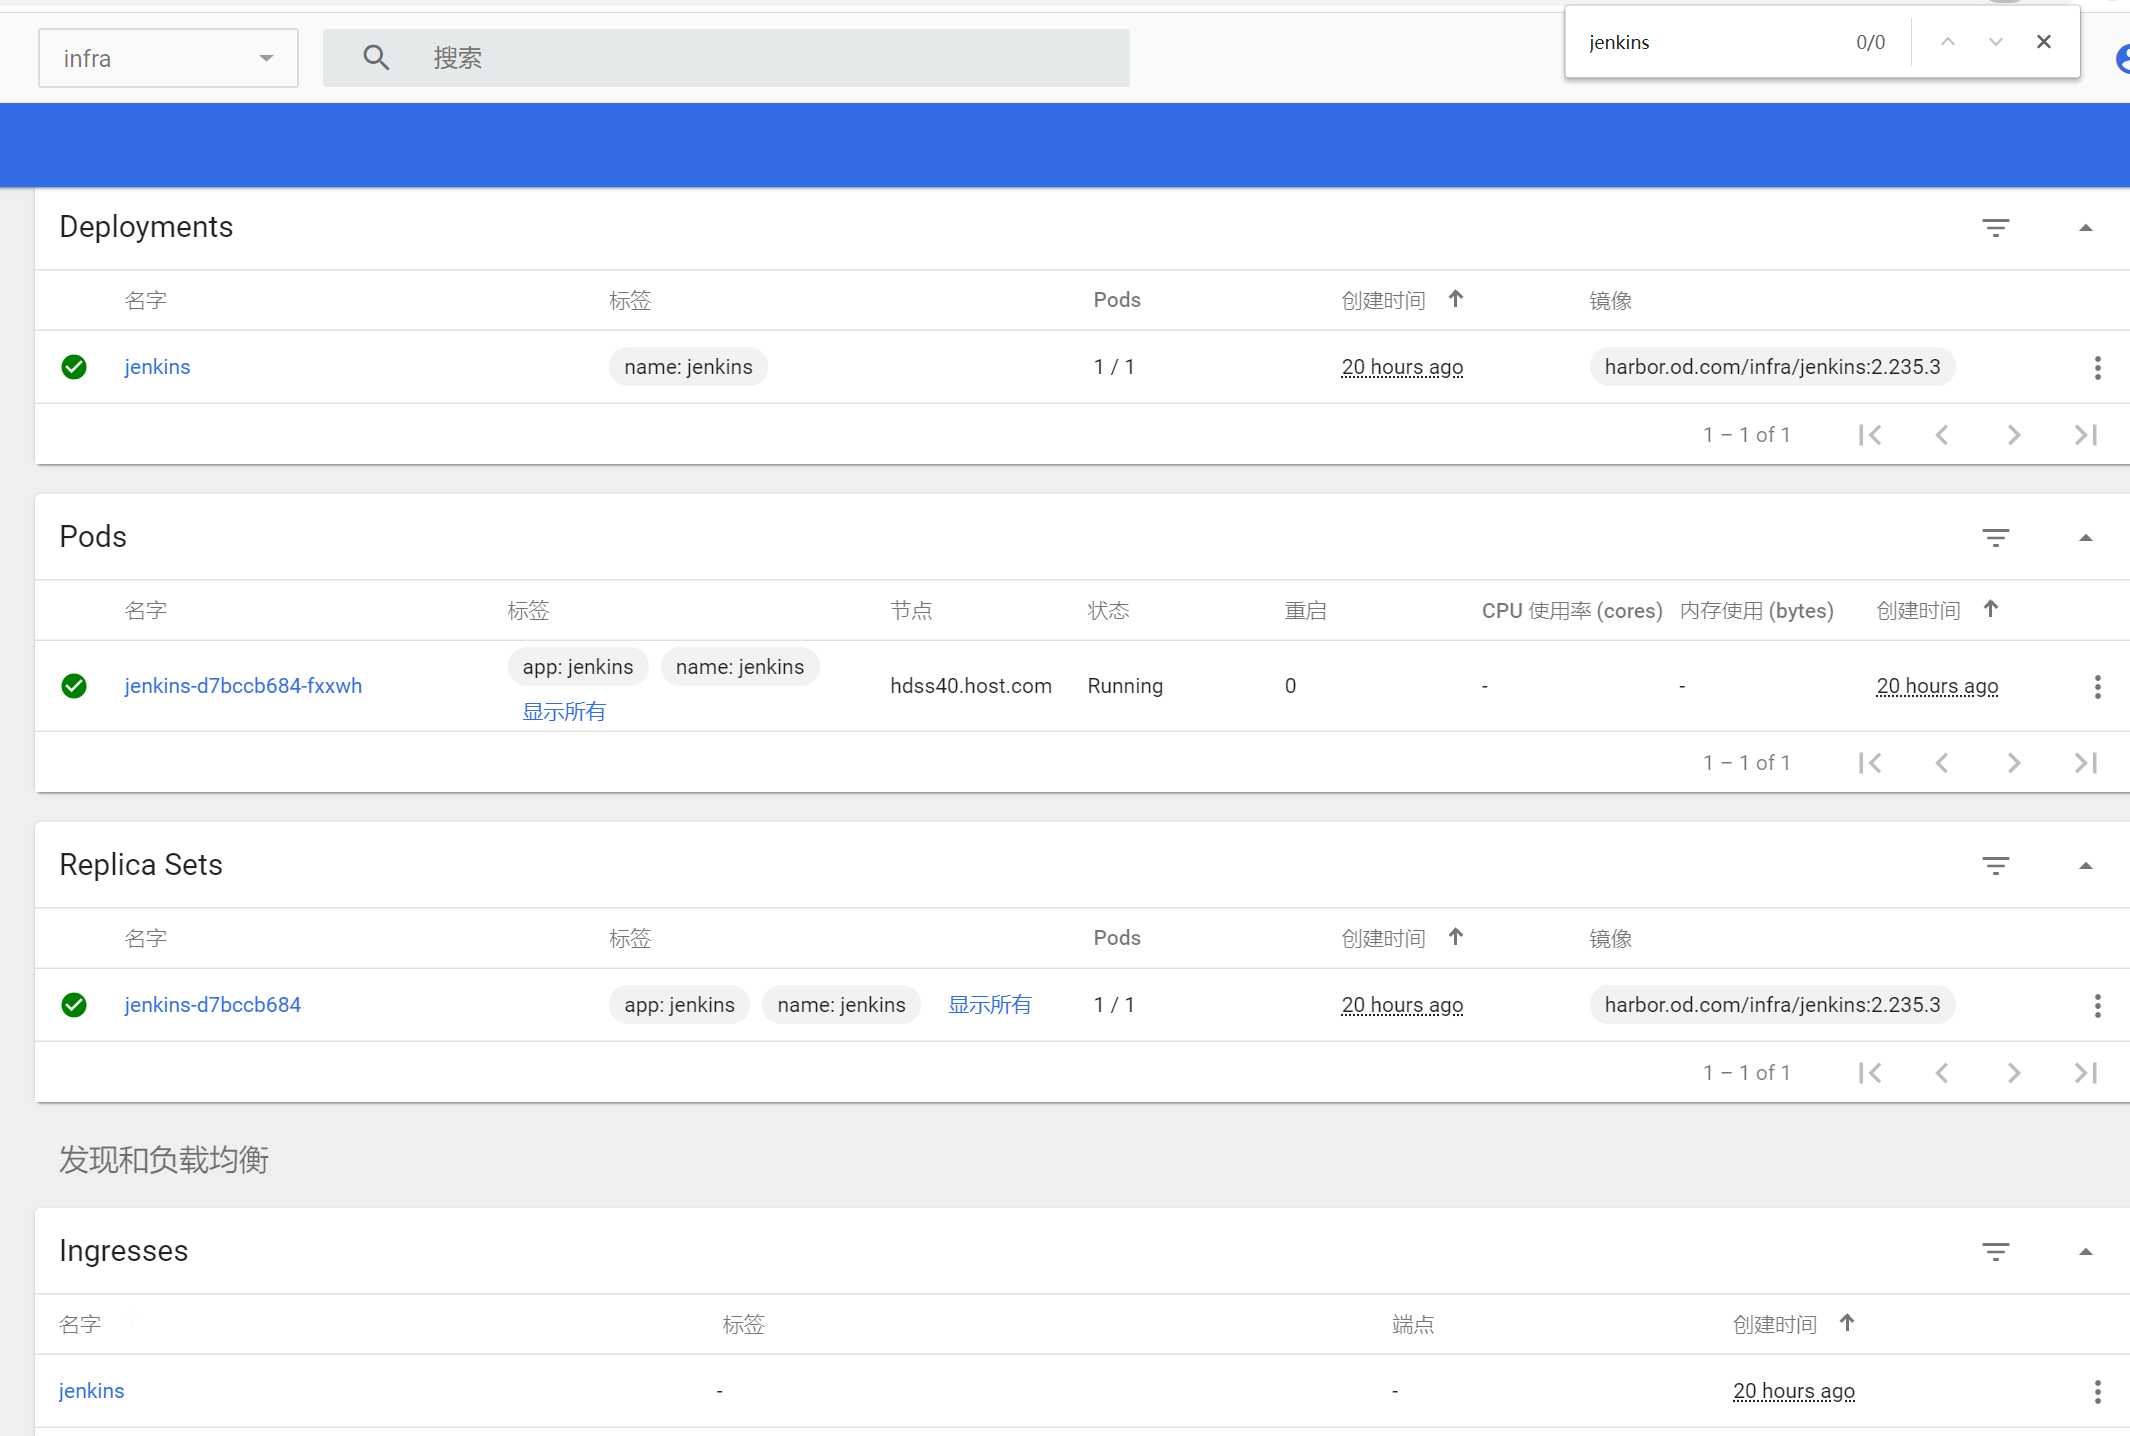Open replica set jenkins-d7bccb684
The width and height of the screenshot is (2130, 1436).
pos(212,1005)
